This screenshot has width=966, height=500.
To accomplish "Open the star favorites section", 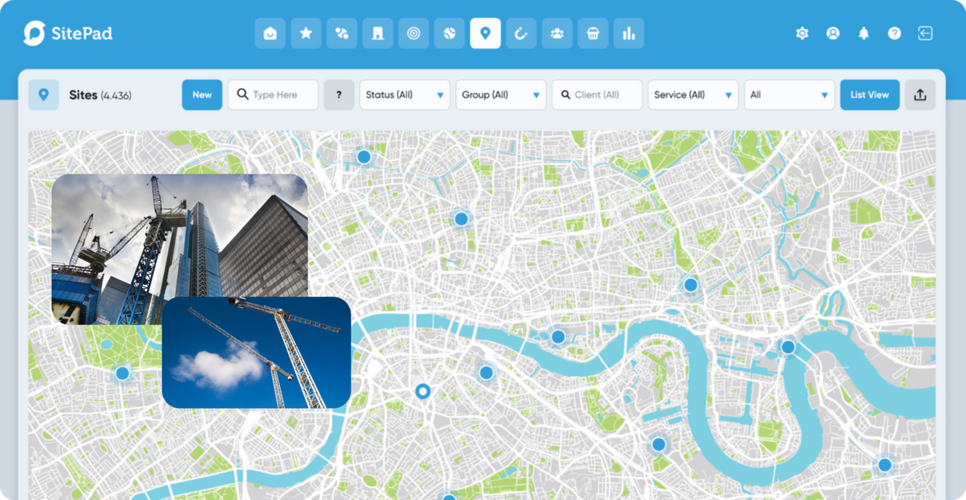I will click(x=306, y=33).
